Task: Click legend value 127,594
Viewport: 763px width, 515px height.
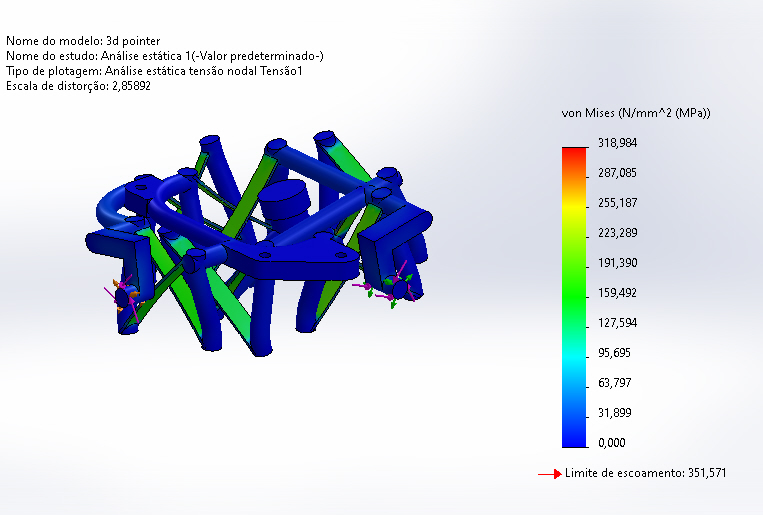Action: pyautogui.click(x=617, y=323)
